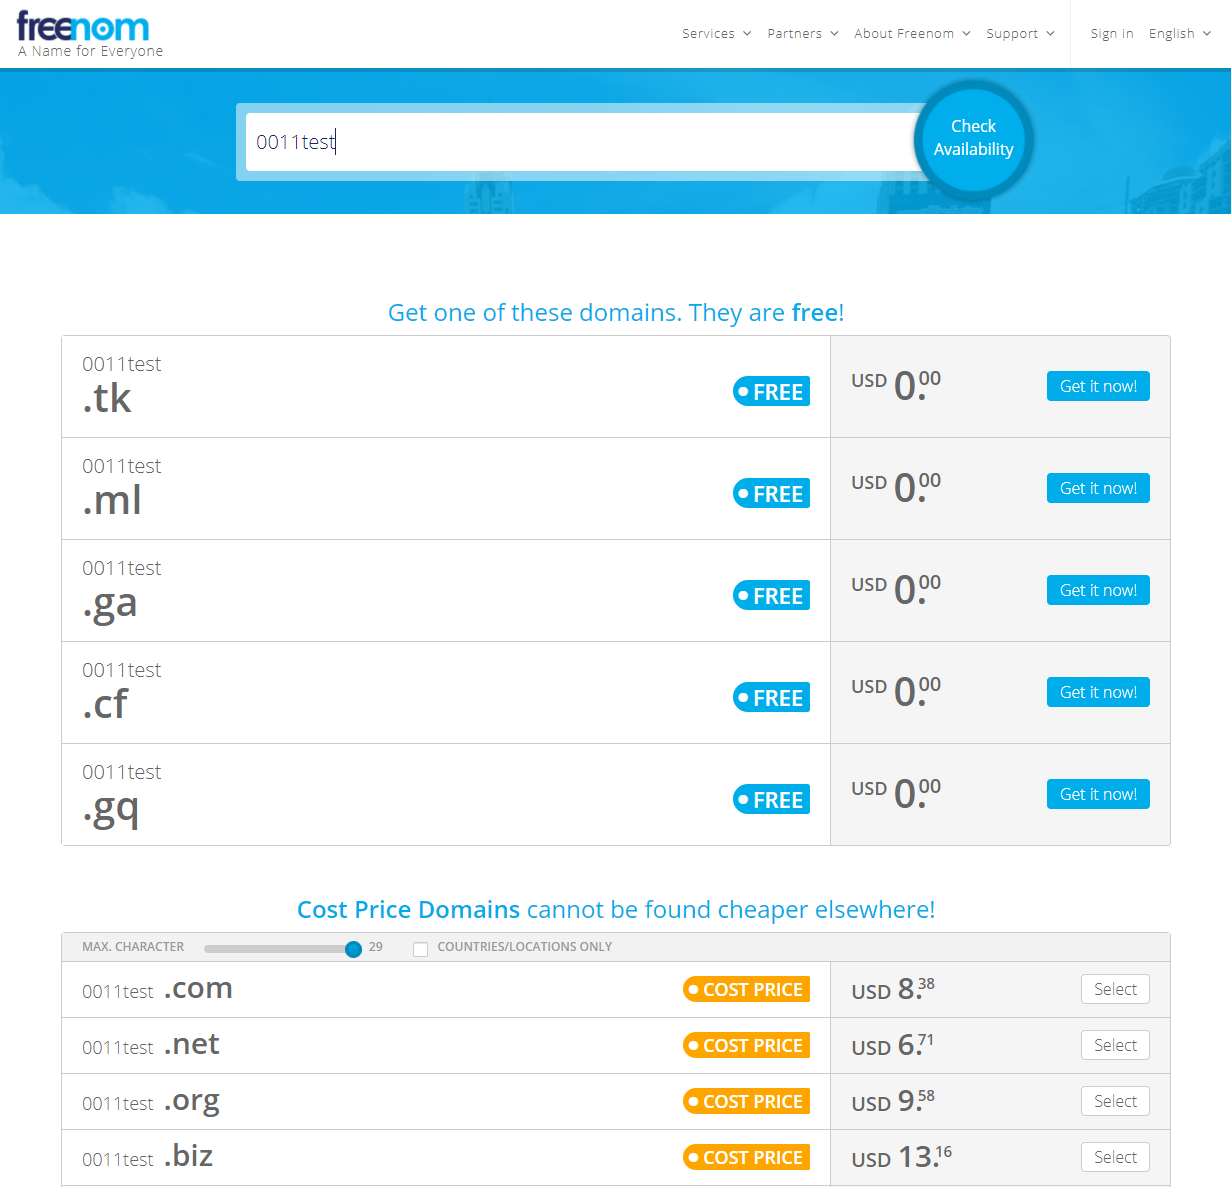This screenshot has height=1187, width=1231.
Task: Click the 0011test .ga domain name
Action: click(121, 590)
